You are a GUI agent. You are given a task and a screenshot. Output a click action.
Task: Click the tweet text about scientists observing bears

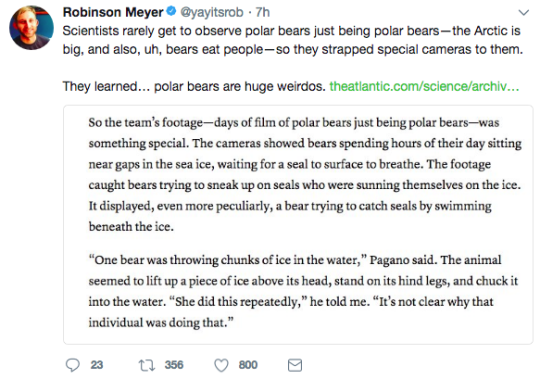293,40
